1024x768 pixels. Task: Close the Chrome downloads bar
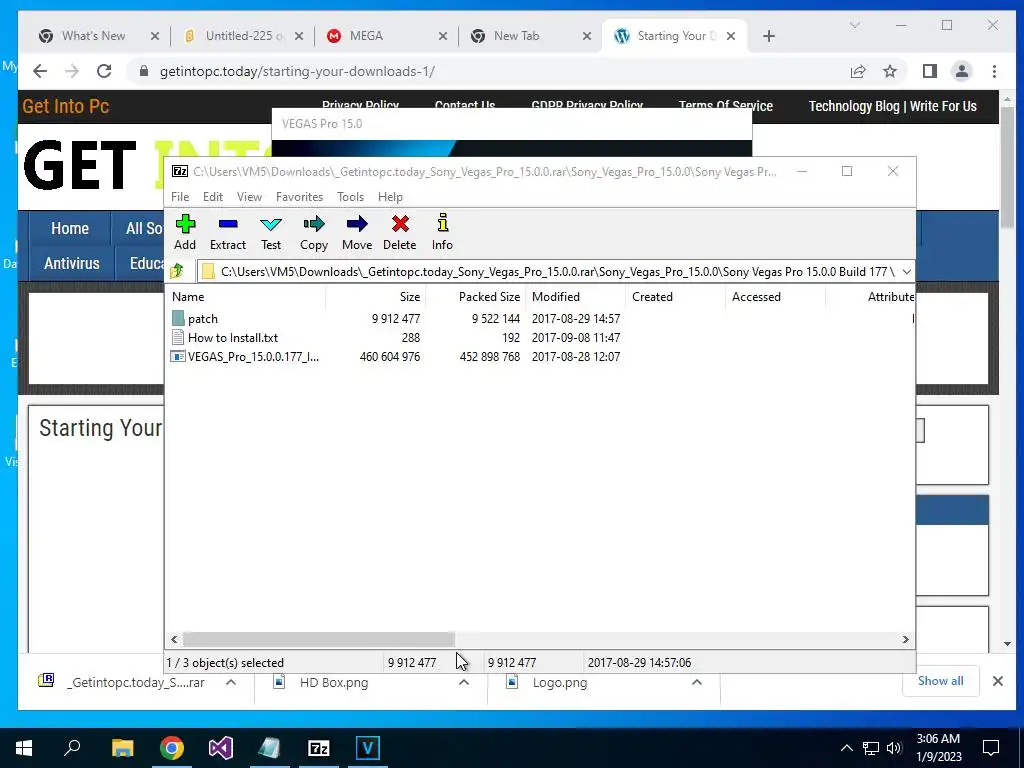point(997,681)
